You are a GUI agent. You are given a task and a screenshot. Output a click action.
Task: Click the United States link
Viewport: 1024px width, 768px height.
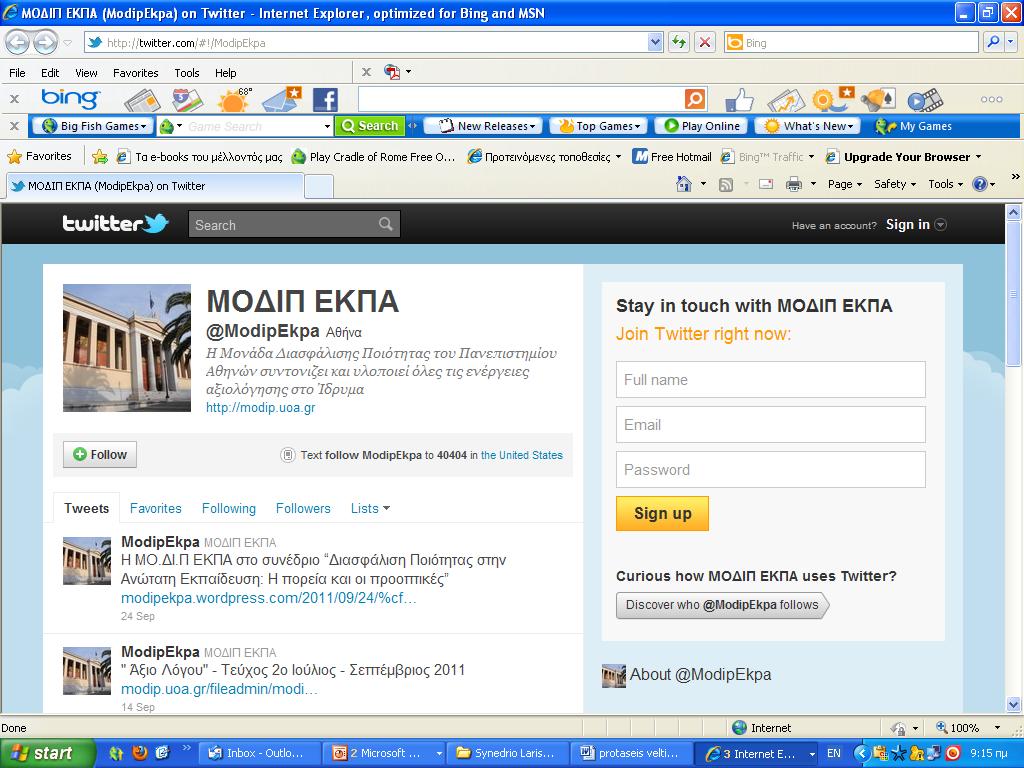coord(522,455)
